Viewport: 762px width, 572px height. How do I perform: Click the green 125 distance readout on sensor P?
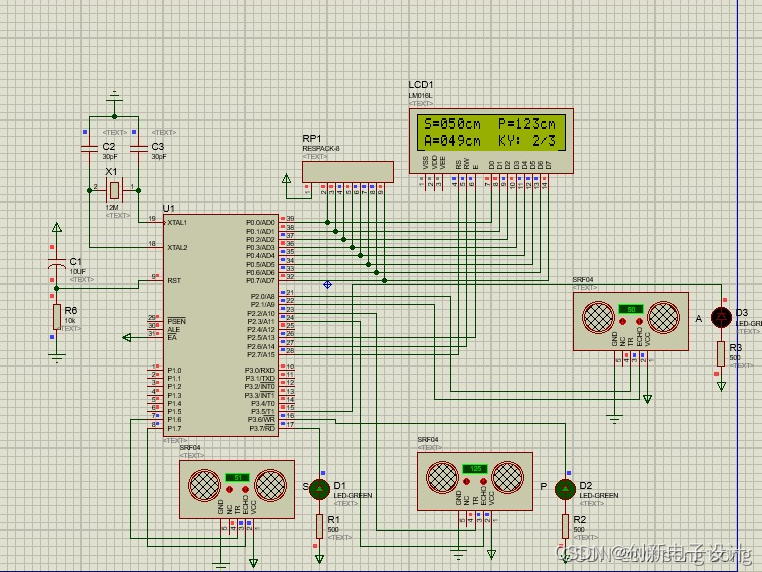coord(475,469)
